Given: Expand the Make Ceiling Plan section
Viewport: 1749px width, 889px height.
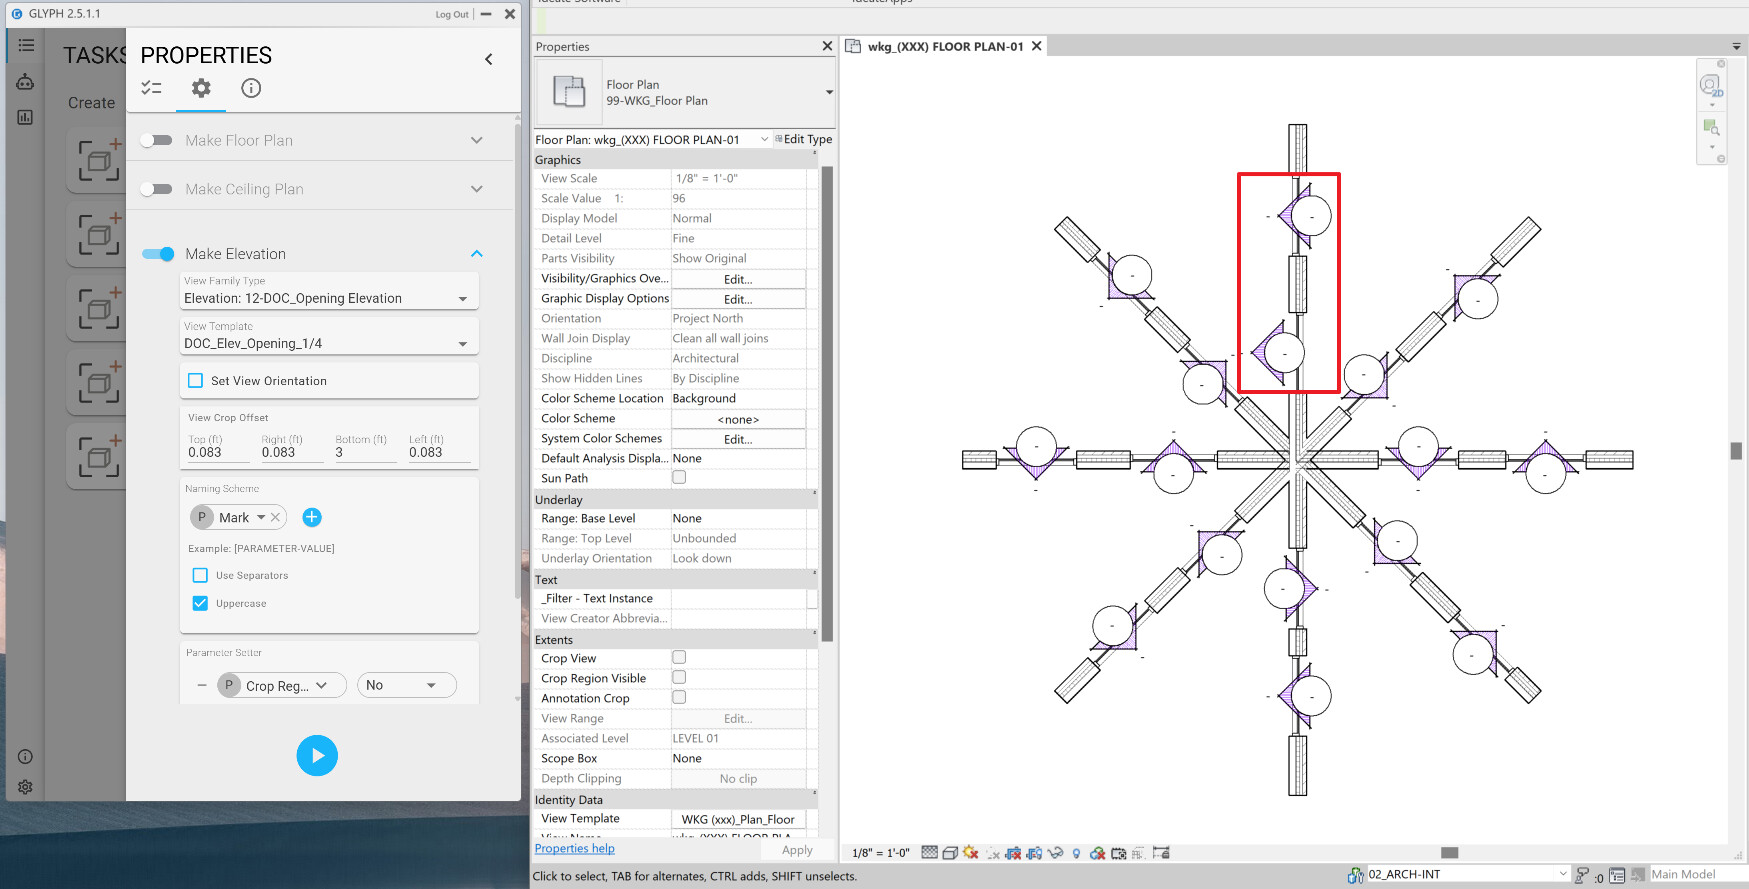Looking at the screenshot, I should point(477,189).
